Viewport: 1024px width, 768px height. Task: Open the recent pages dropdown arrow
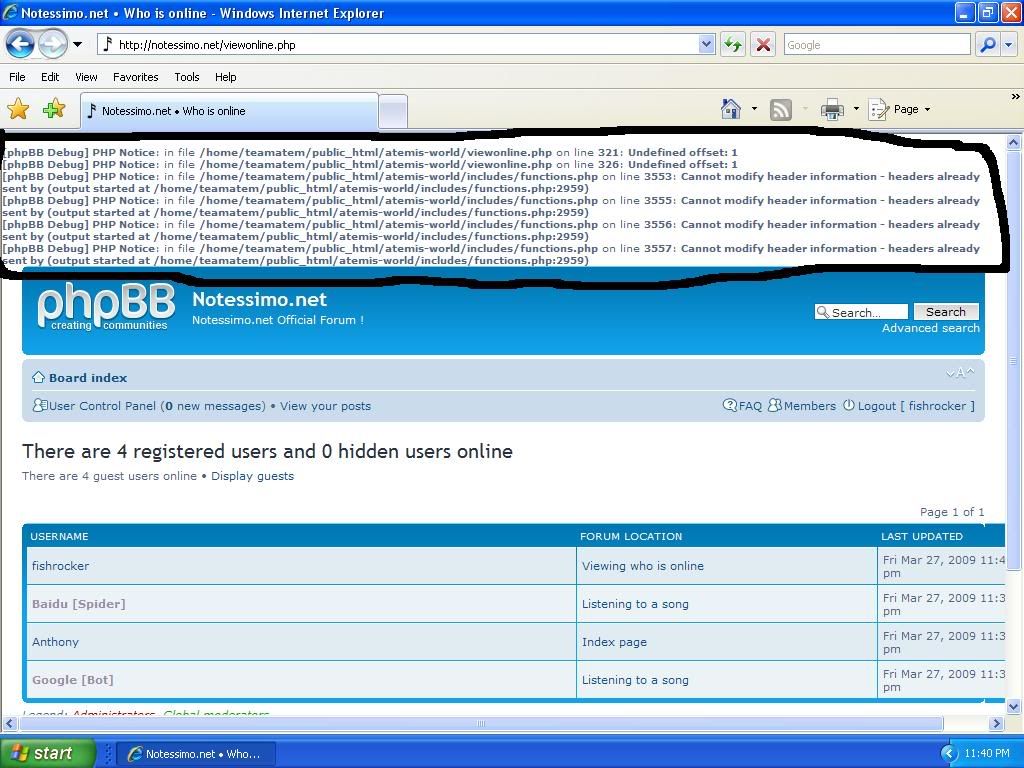[77, 45]
